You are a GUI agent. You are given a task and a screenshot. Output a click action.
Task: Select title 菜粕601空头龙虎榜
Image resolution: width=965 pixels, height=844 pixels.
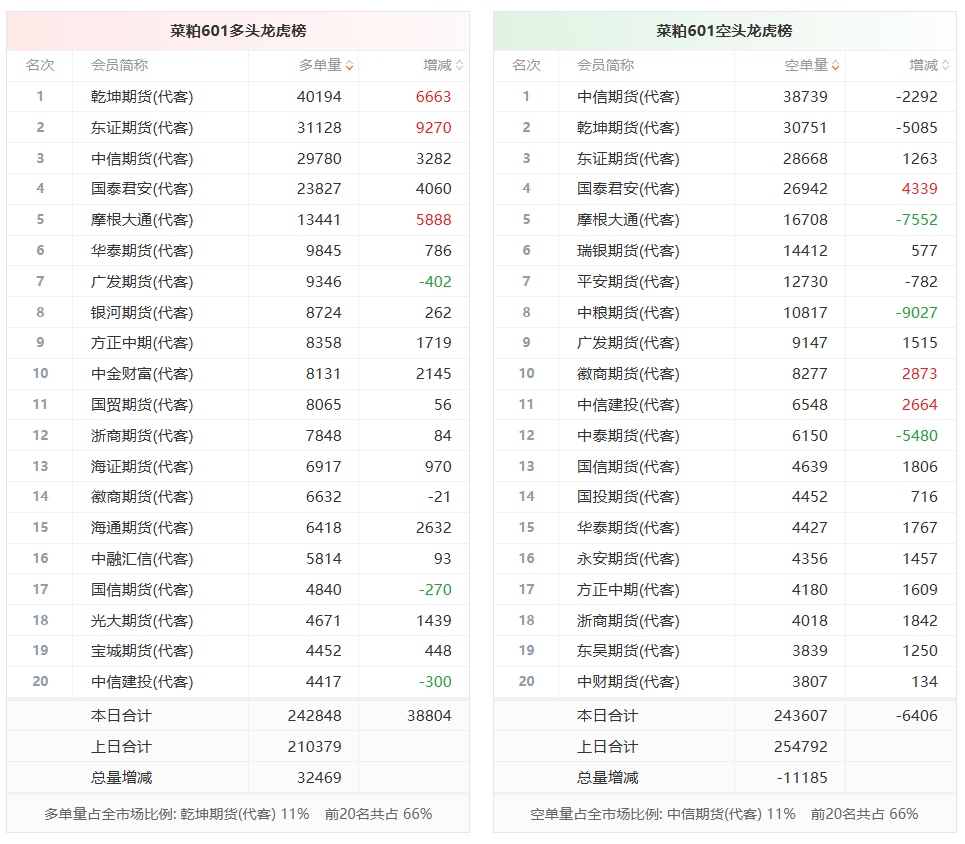click(724, 31)
